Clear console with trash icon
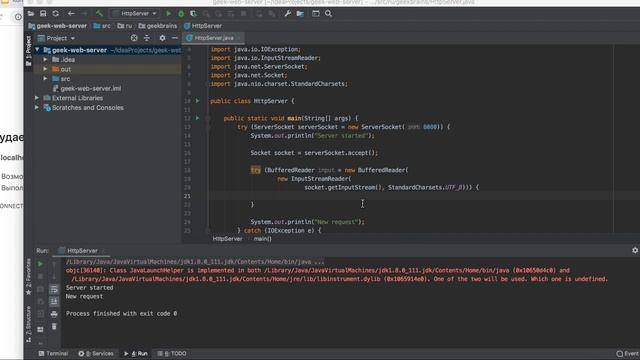 (54, 327)
